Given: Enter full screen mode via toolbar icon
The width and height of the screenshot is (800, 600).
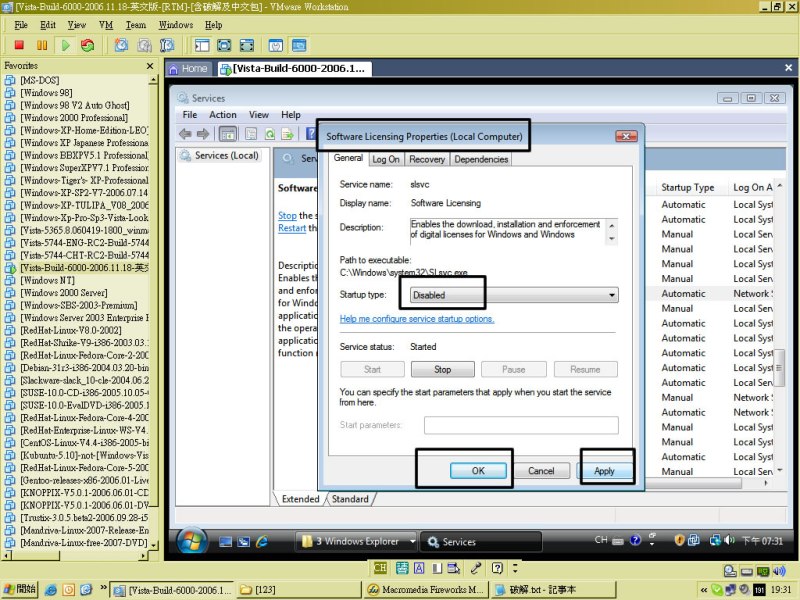Looking at the screenshot, I should pos(224,45).
